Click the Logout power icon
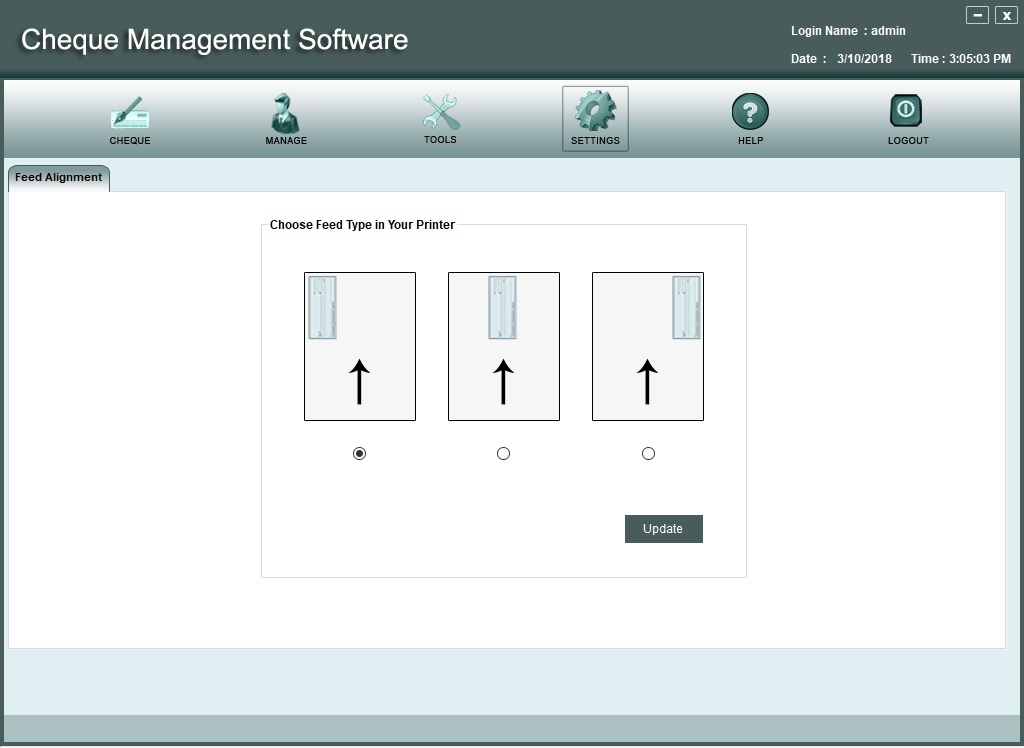The width and height of the screenshot is (1024, 748). point(907,112)
